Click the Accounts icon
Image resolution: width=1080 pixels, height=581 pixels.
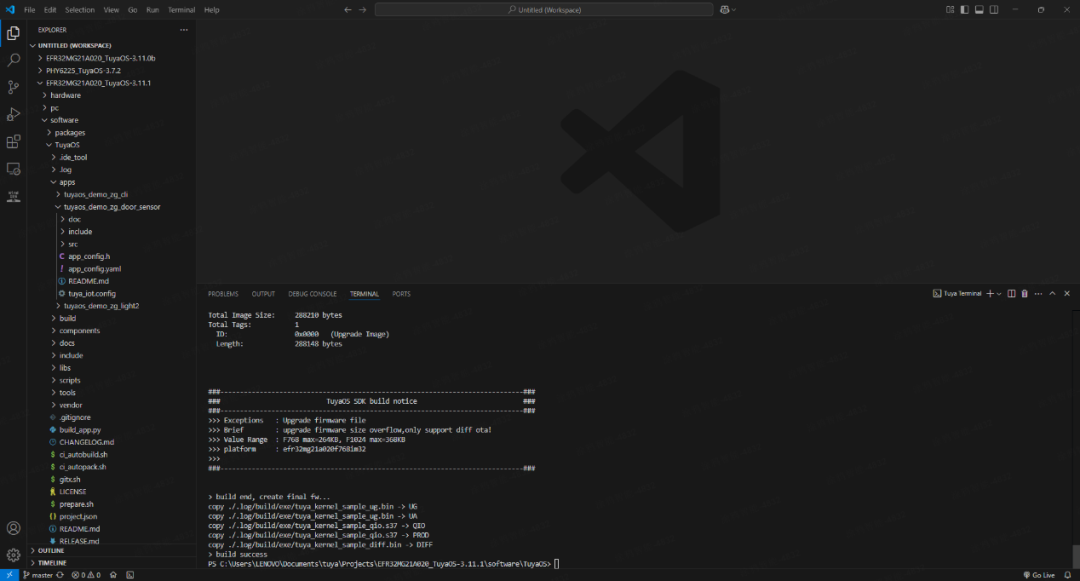(13, 528)
